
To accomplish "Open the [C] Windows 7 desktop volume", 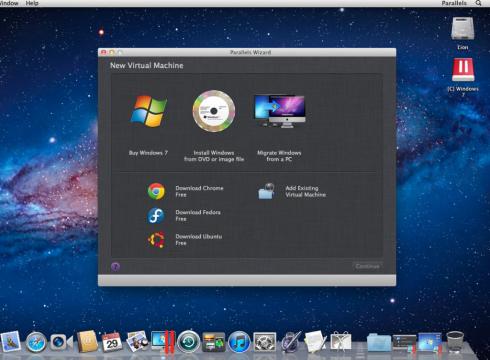I will (463, 77).
